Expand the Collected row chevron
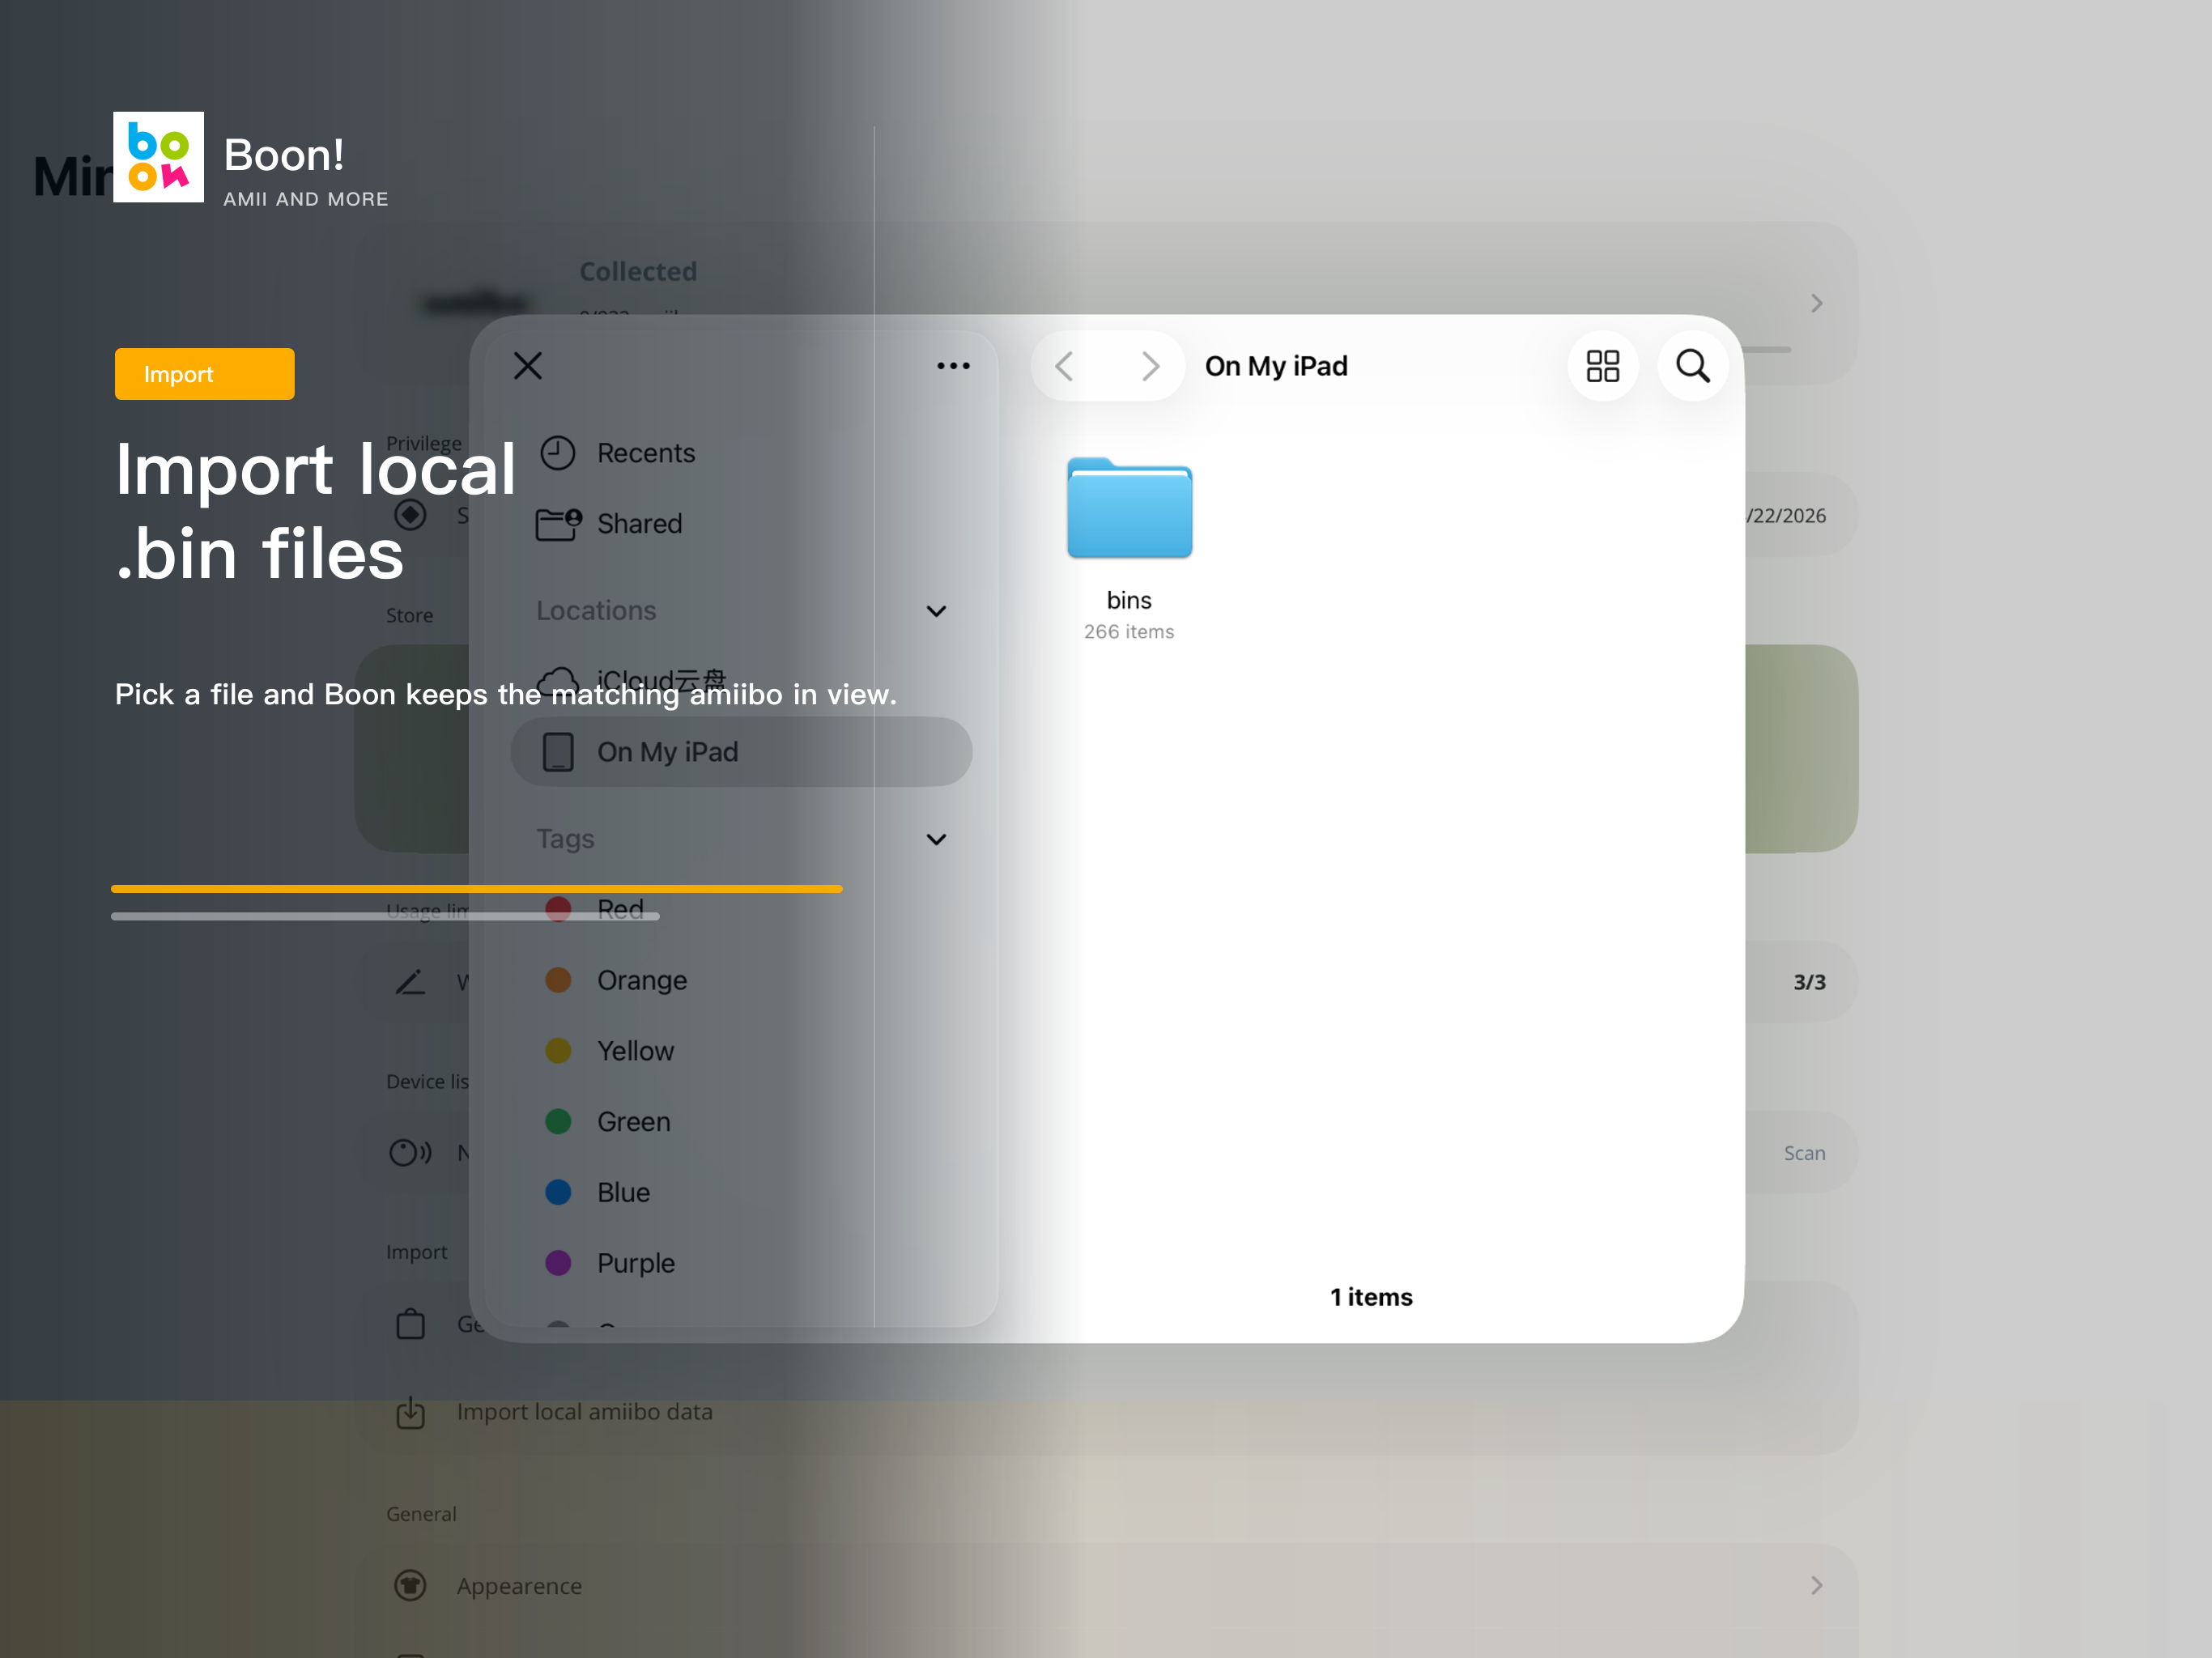 click(1816, 303)
